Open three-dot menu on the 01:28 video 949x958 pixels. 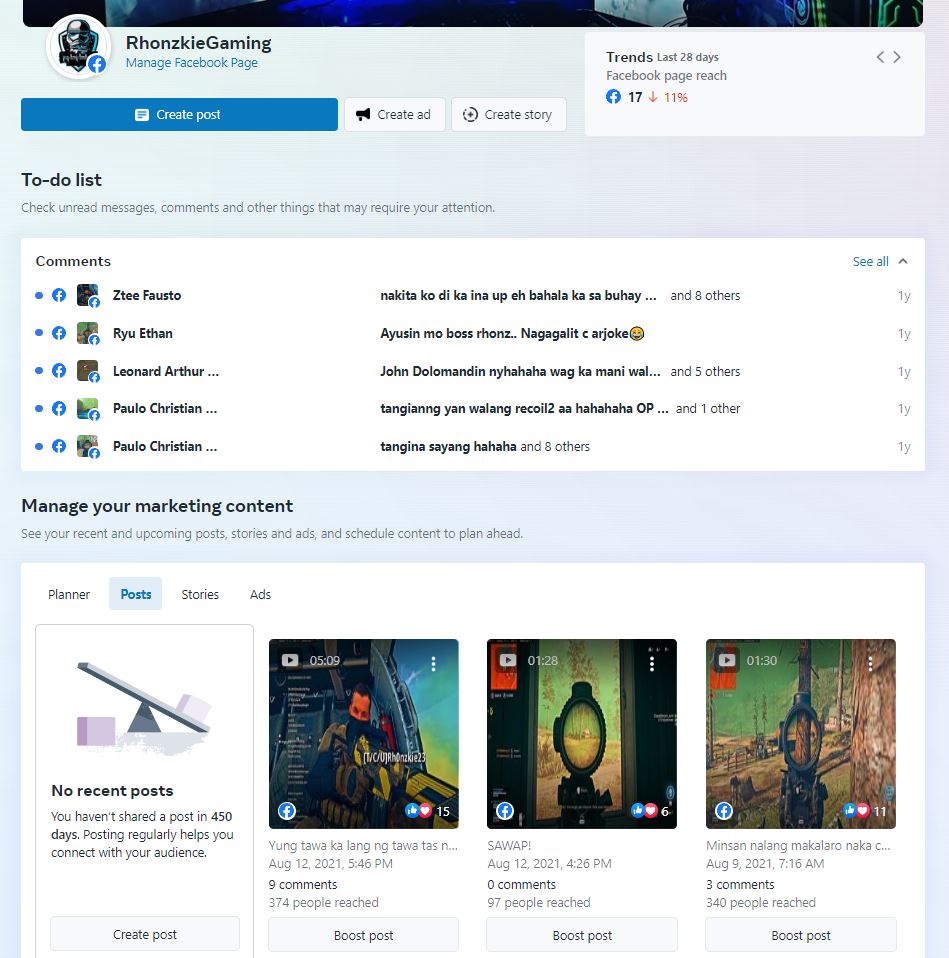coord(652,664)
